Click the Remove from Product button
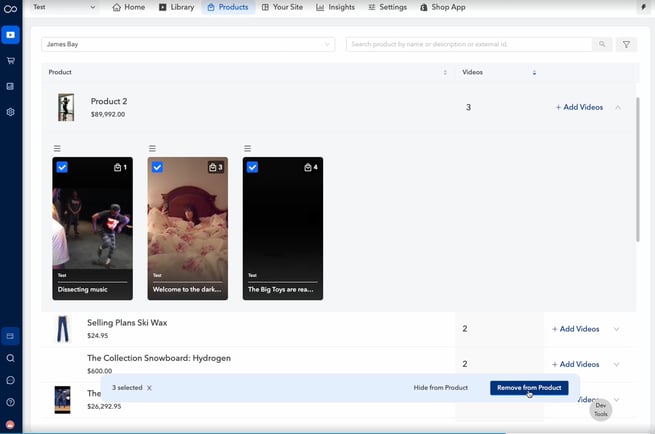Image resolution: width=655 pixels, height=434 pixels. click(529, 387)
